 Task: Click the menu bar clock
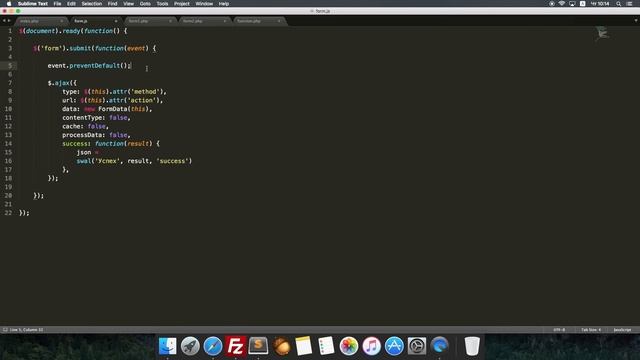pyautogui.click(x=600, y=4)
